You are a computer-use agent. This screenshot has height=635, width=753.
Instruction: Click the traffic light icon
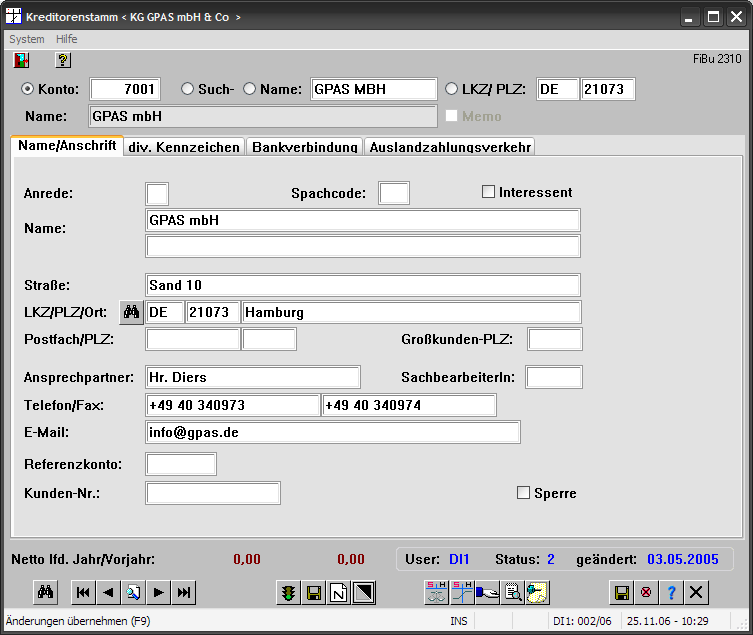pyautogui.click(x=288, y=593)
